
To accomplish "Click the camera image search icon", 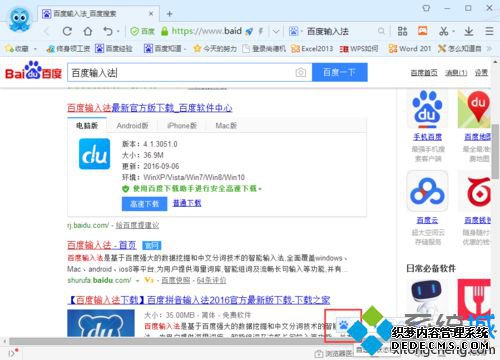I will pyautogui.click(x=301, y=72).
